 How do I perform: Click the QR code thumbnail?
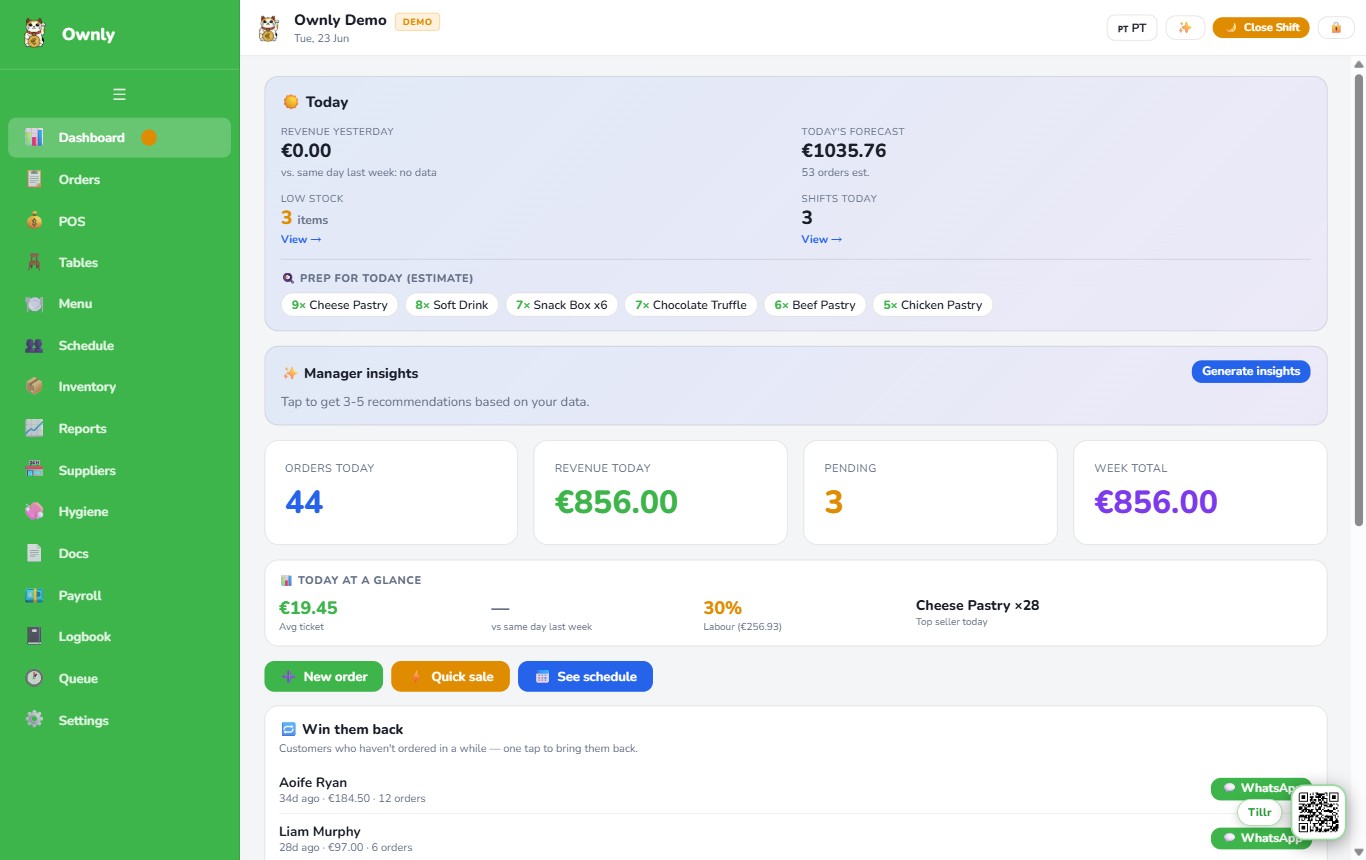click(1318, 812)
